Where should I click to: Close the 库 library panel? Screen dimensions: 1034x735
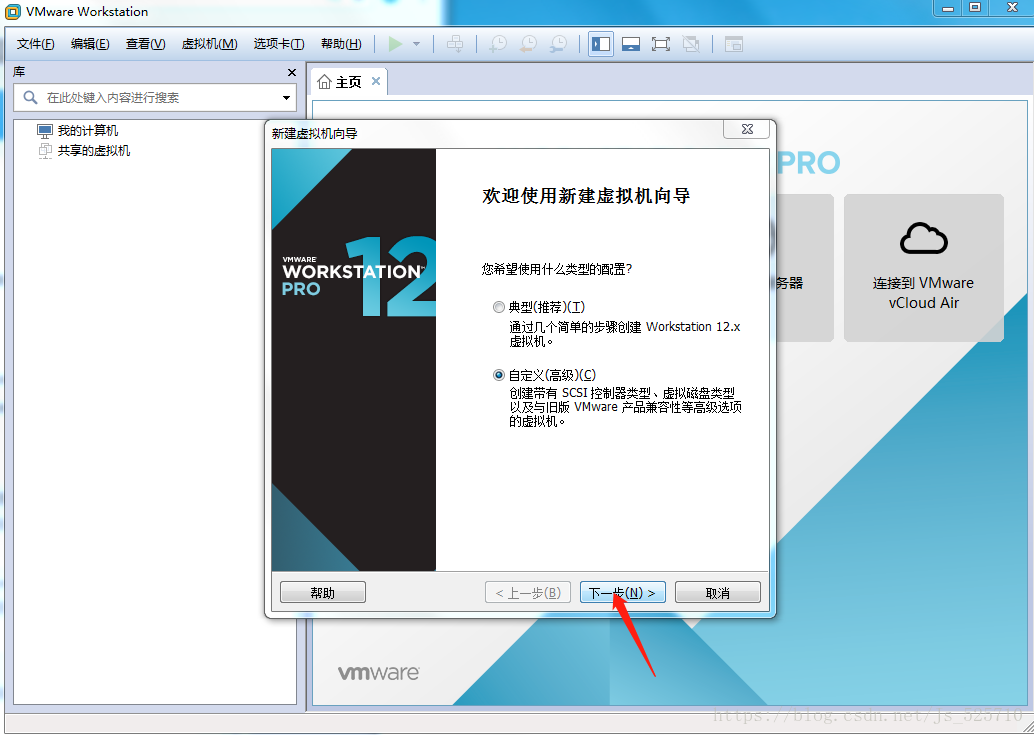click(x=292, y=73)
